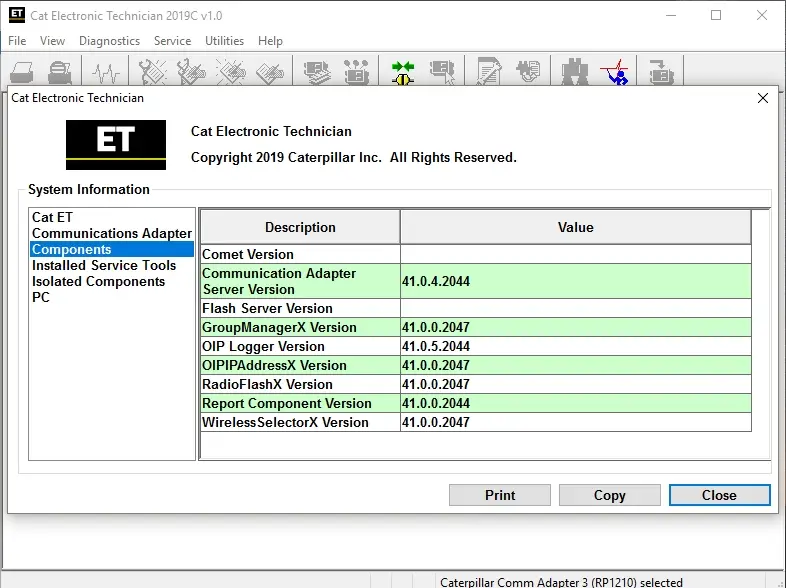Open the Diagnostics menu
The height and width of the screenshot is (588, 786).
109,41
